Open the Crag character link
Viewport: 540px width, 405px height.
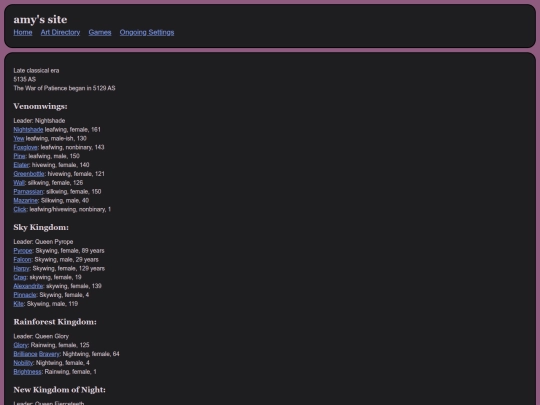[20, 277]
